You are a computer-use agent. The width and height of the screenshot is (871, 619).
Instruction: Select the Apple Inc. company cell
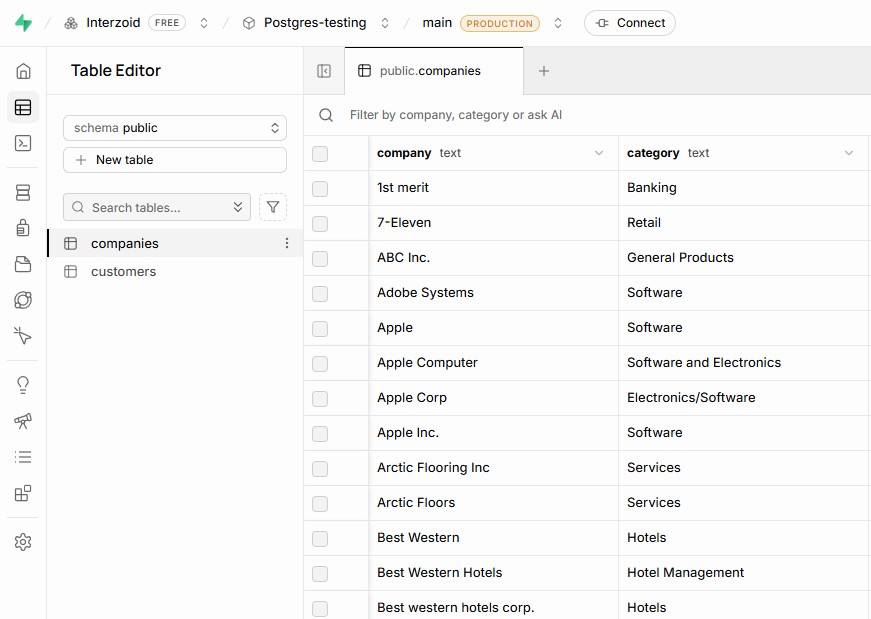click(x=493, y=433)
